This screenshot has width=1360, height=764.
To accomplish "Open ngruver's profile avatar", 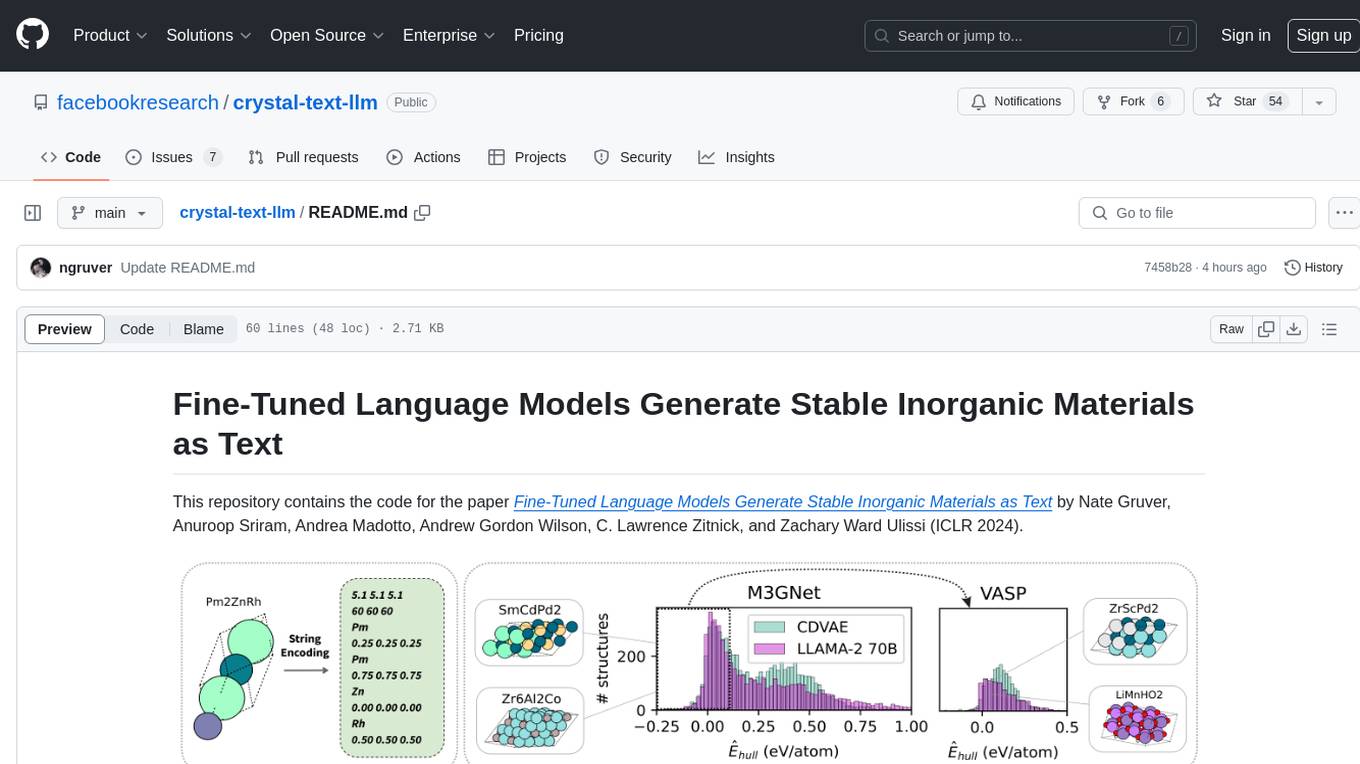I will pyautogui.click(x=41, y=268).
